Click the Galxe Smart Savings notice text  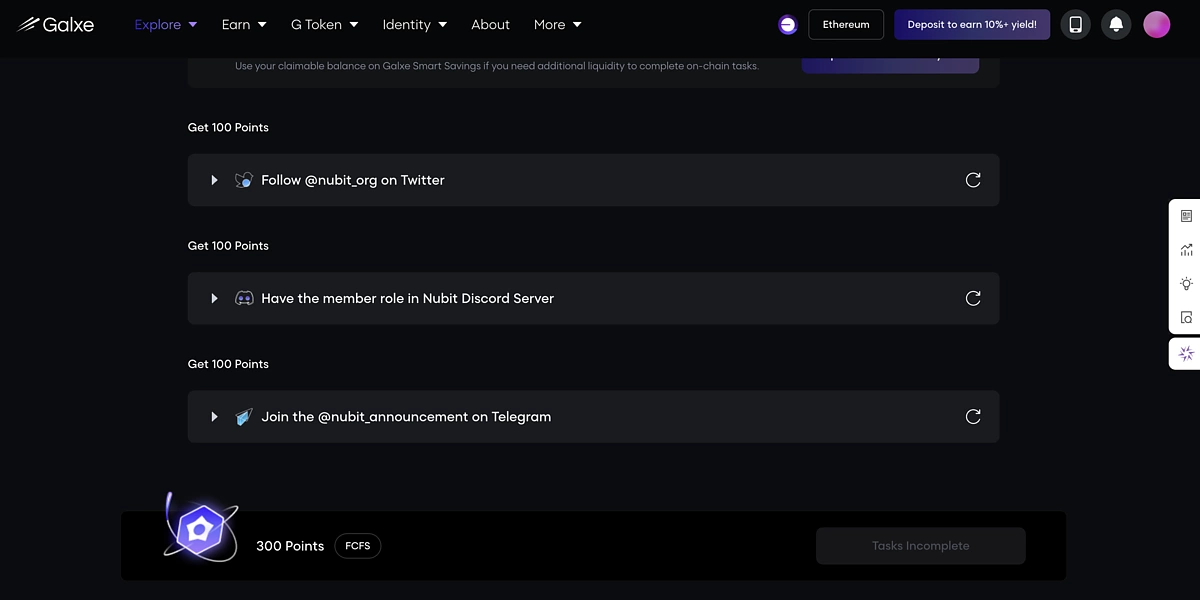coord(497,66)
